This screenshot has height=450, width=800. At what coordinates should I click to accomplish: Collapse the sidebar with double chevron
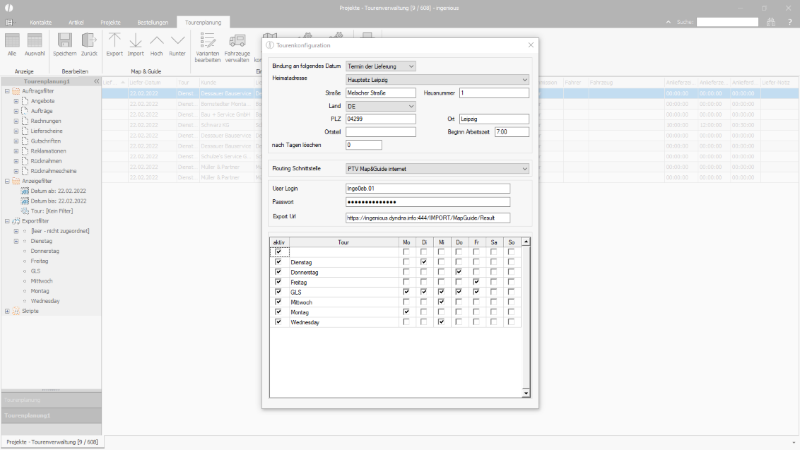tap(96, 81)
